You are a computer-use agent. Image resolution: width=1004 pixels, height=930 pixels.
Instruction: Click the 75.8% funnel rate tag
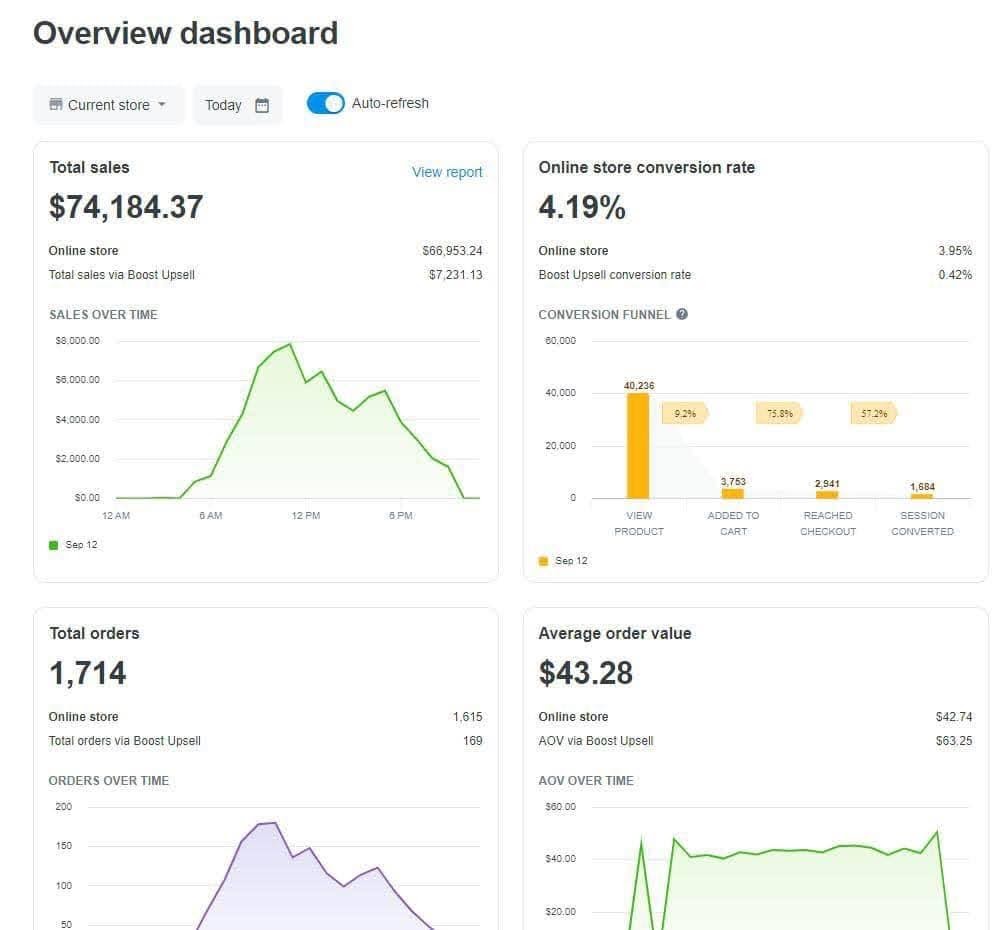click(779, 414)
